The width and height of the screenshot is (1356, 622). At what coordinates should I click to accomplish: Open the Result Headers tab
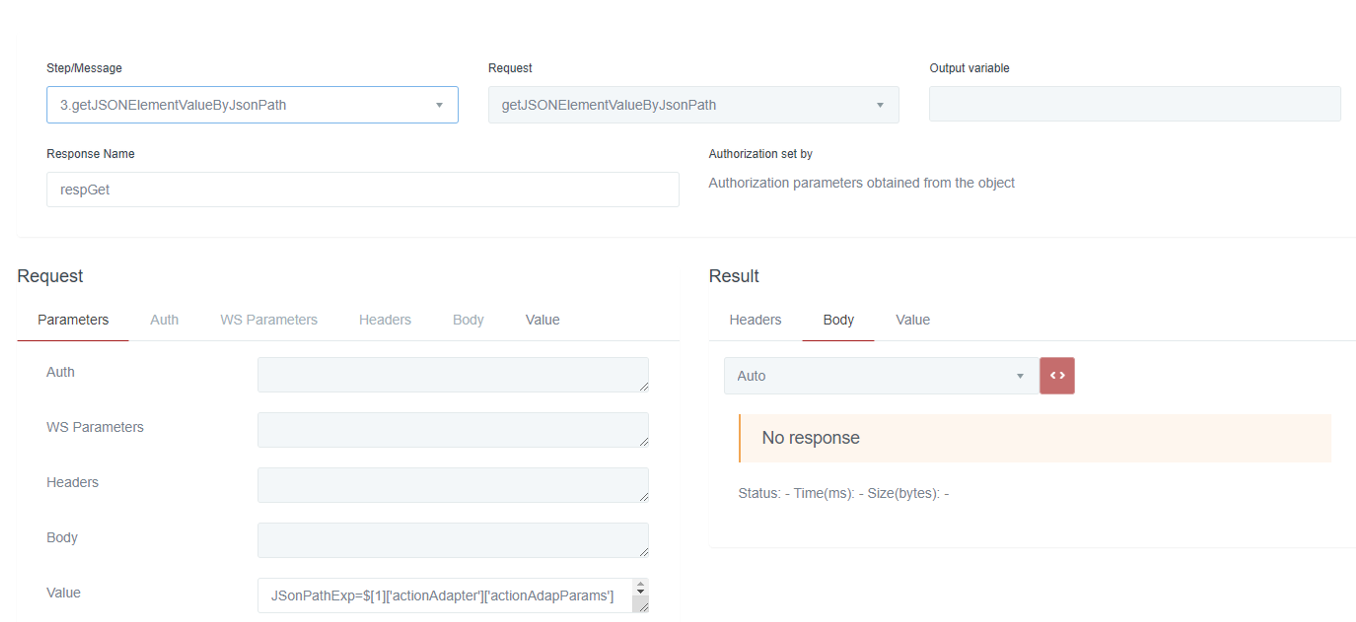(x=755, y=320)
